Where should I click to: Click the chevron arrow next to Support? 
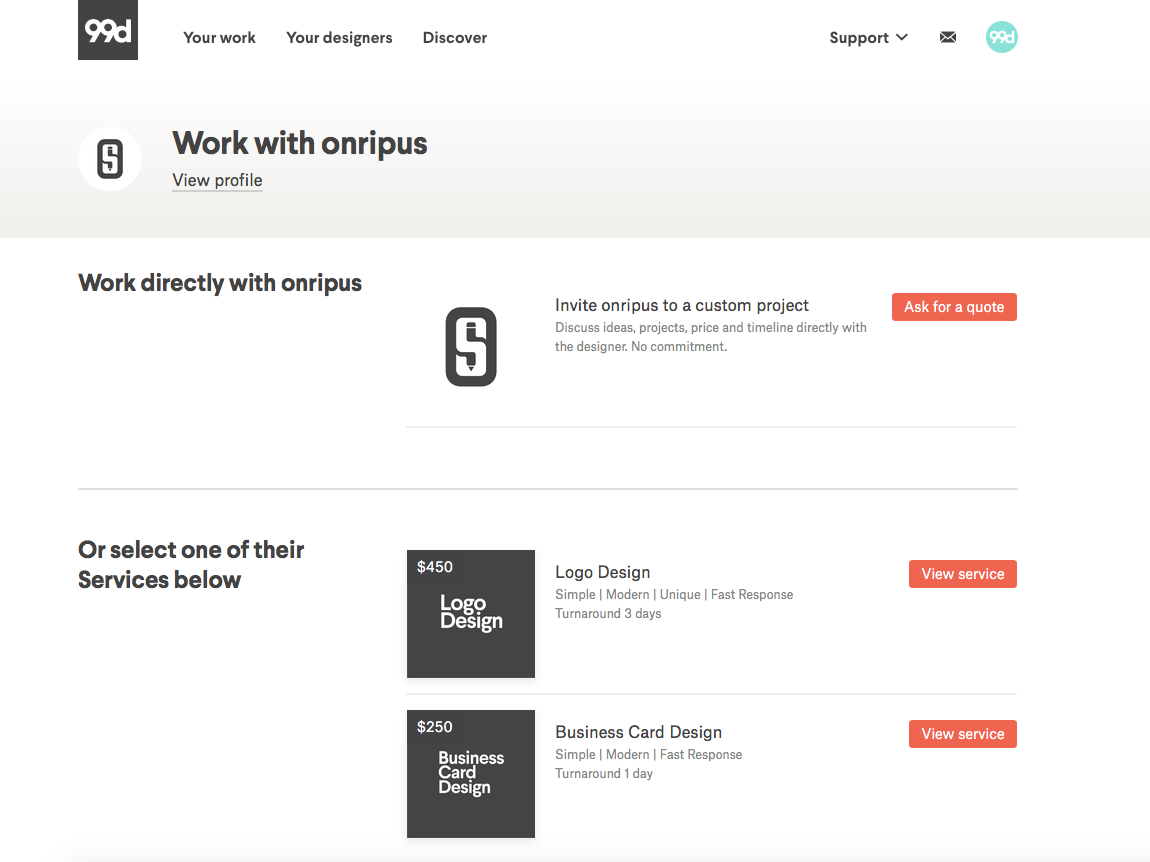[902, 38]
